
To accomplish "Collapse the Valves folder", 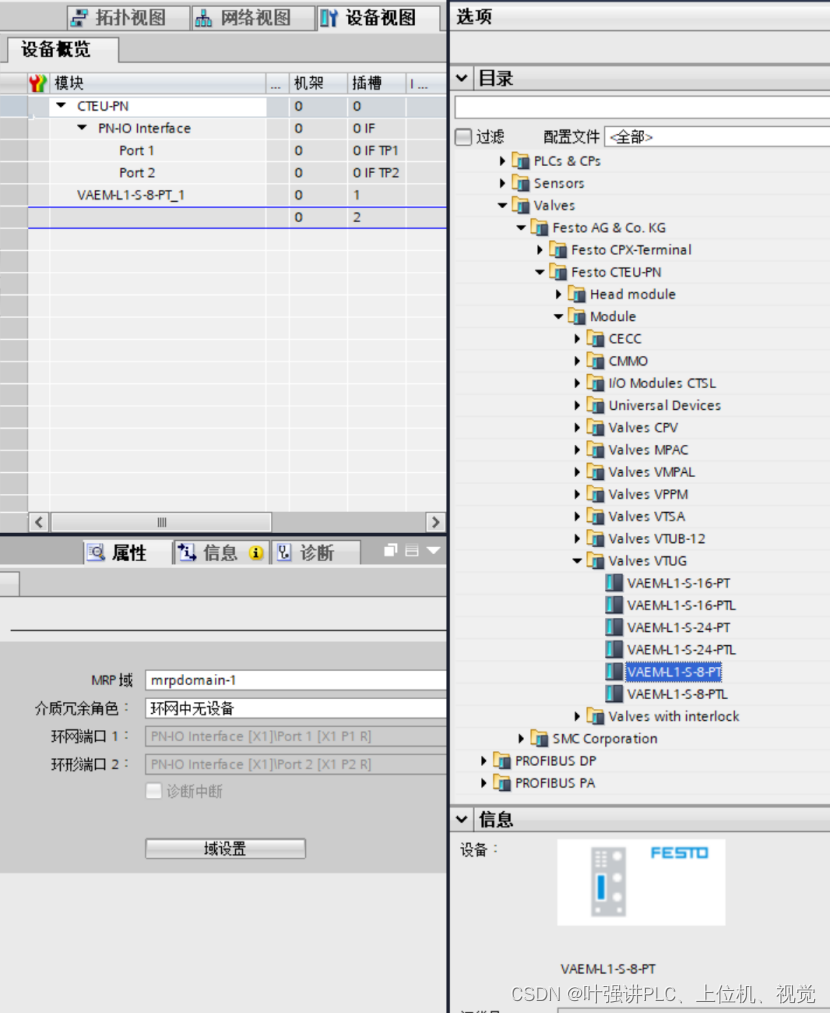I will pos(502,205).
